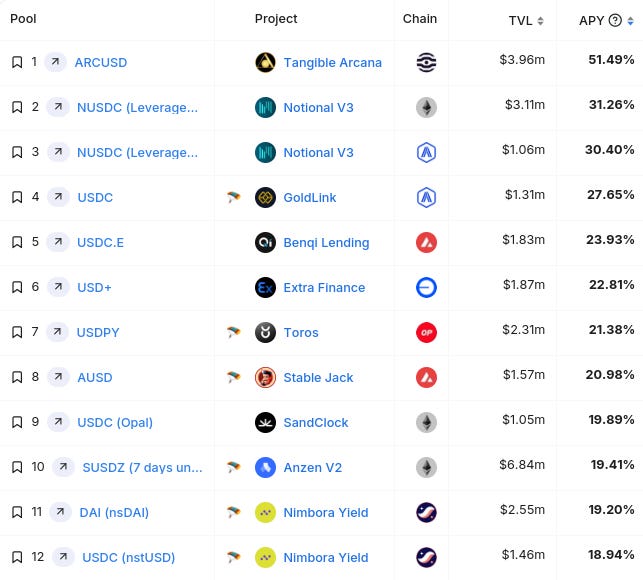The height and width of the screenshot is (580, 643).
Task: Click the $2.55m TVL value
Action: [x=522, y=509]
